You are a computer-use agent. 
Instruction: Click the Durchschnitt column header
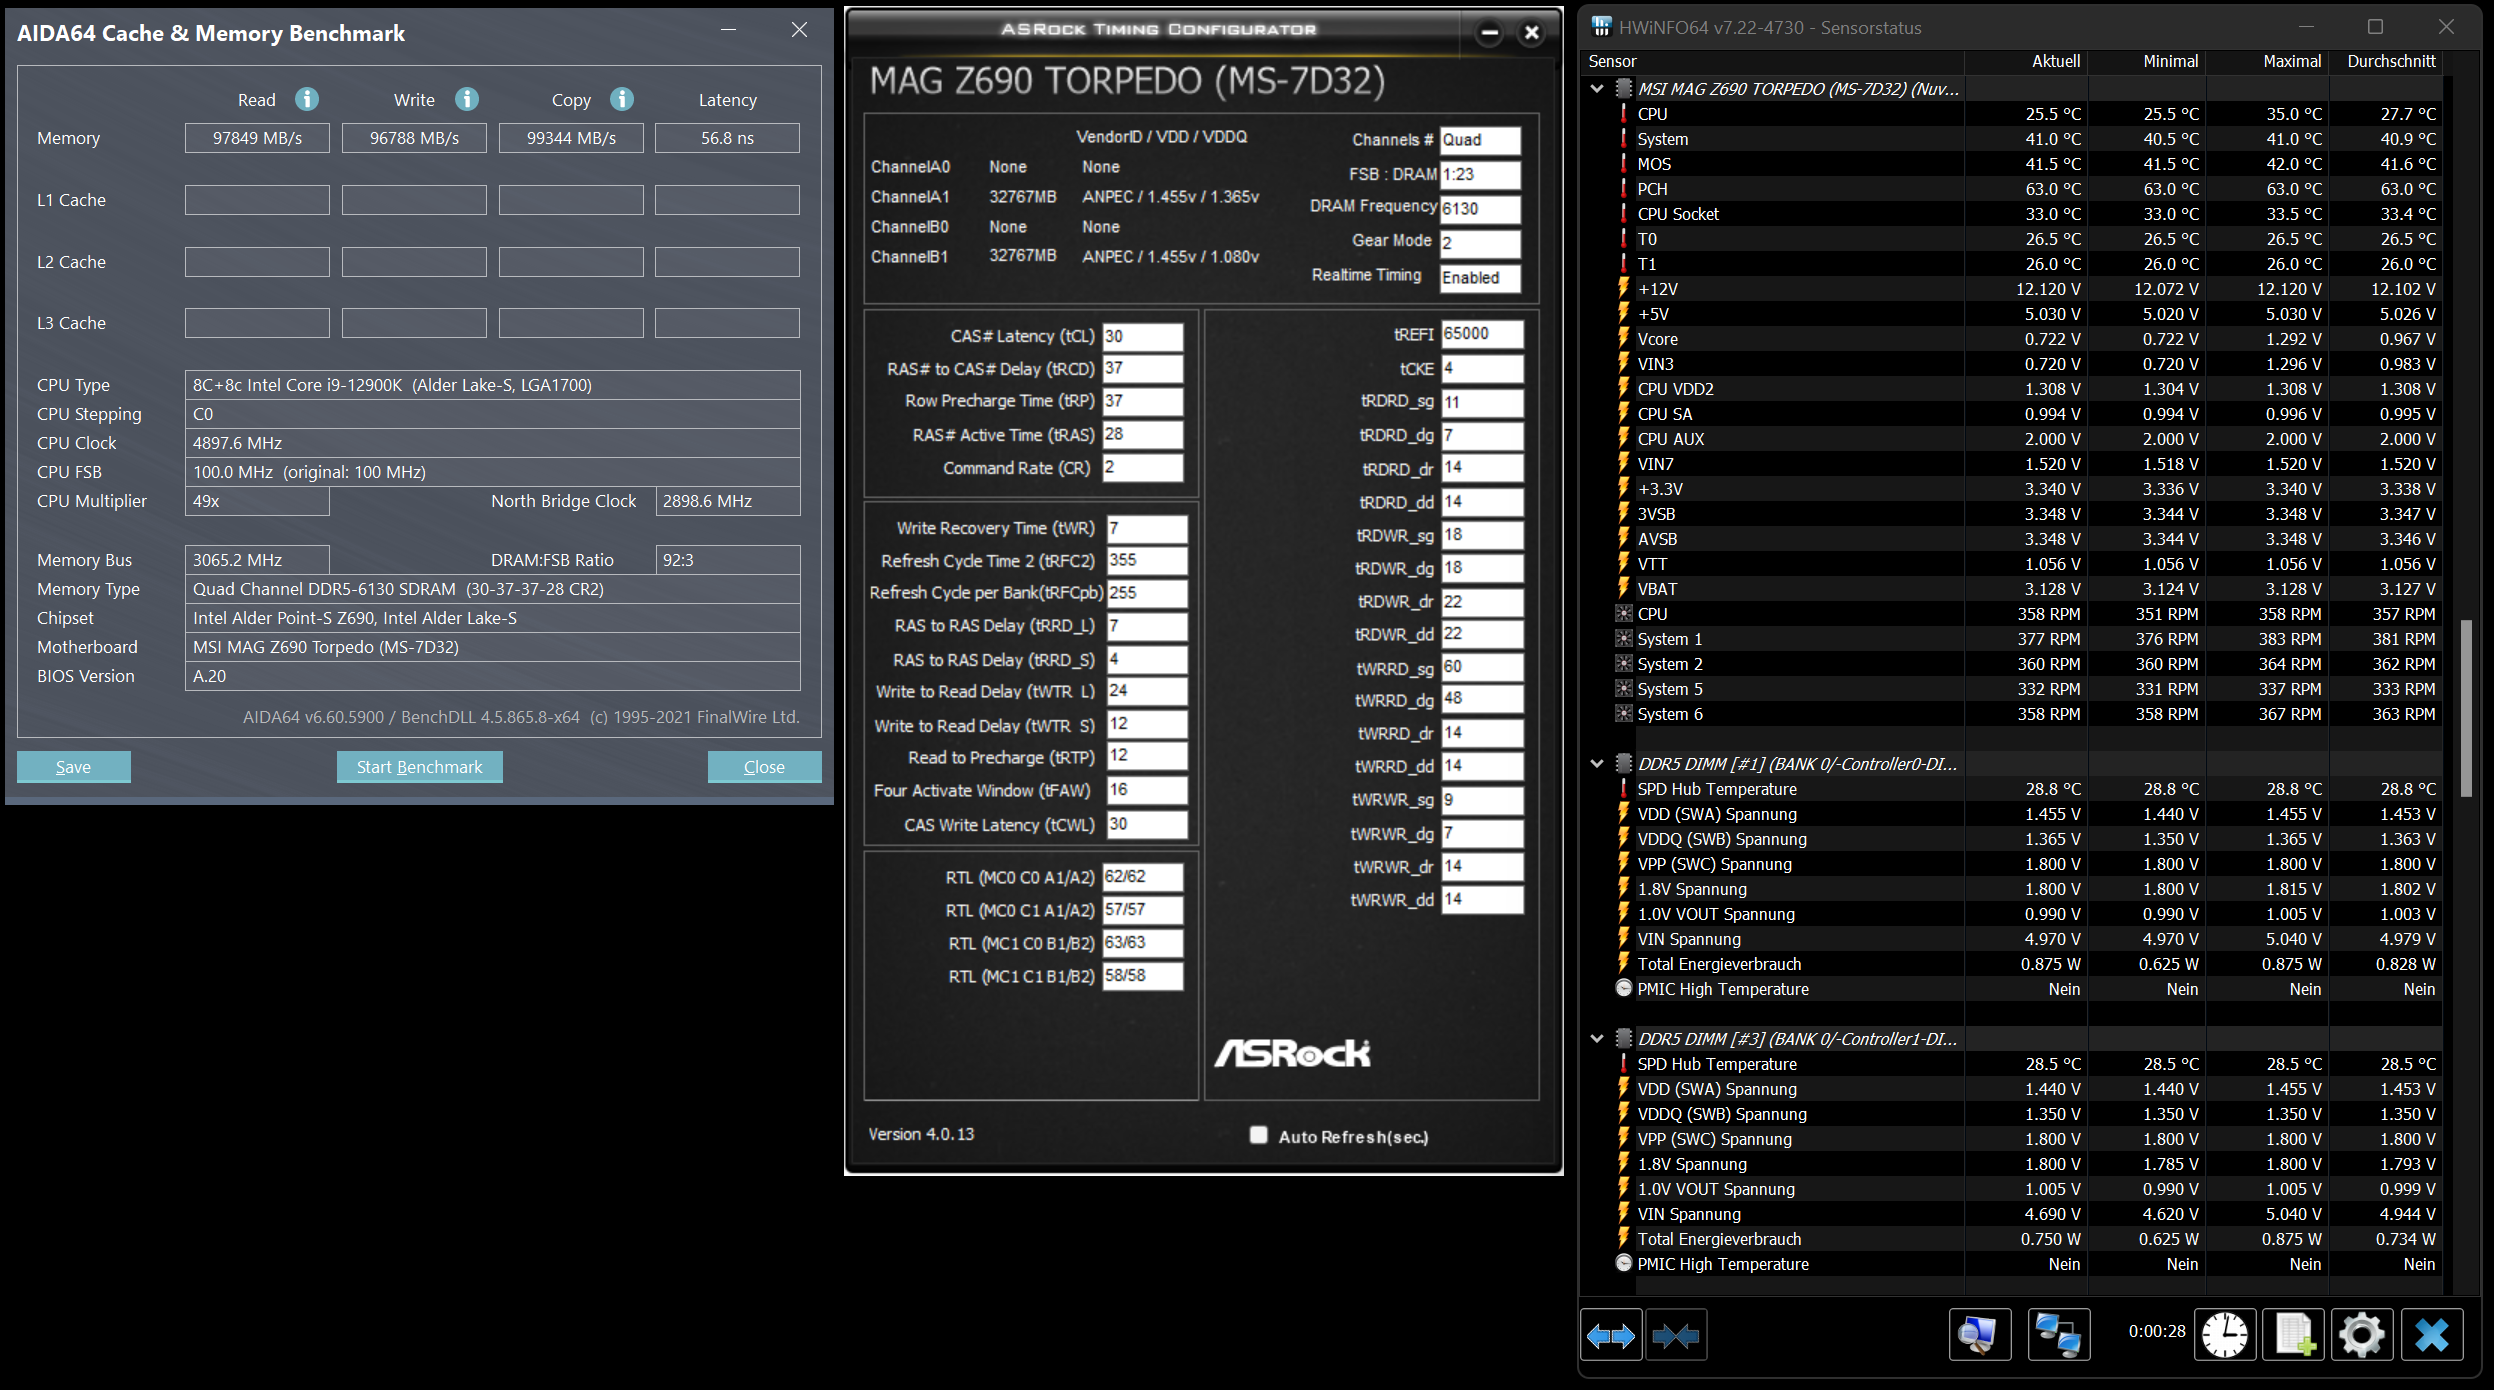pyautogui.click(x=2390, y=62)
